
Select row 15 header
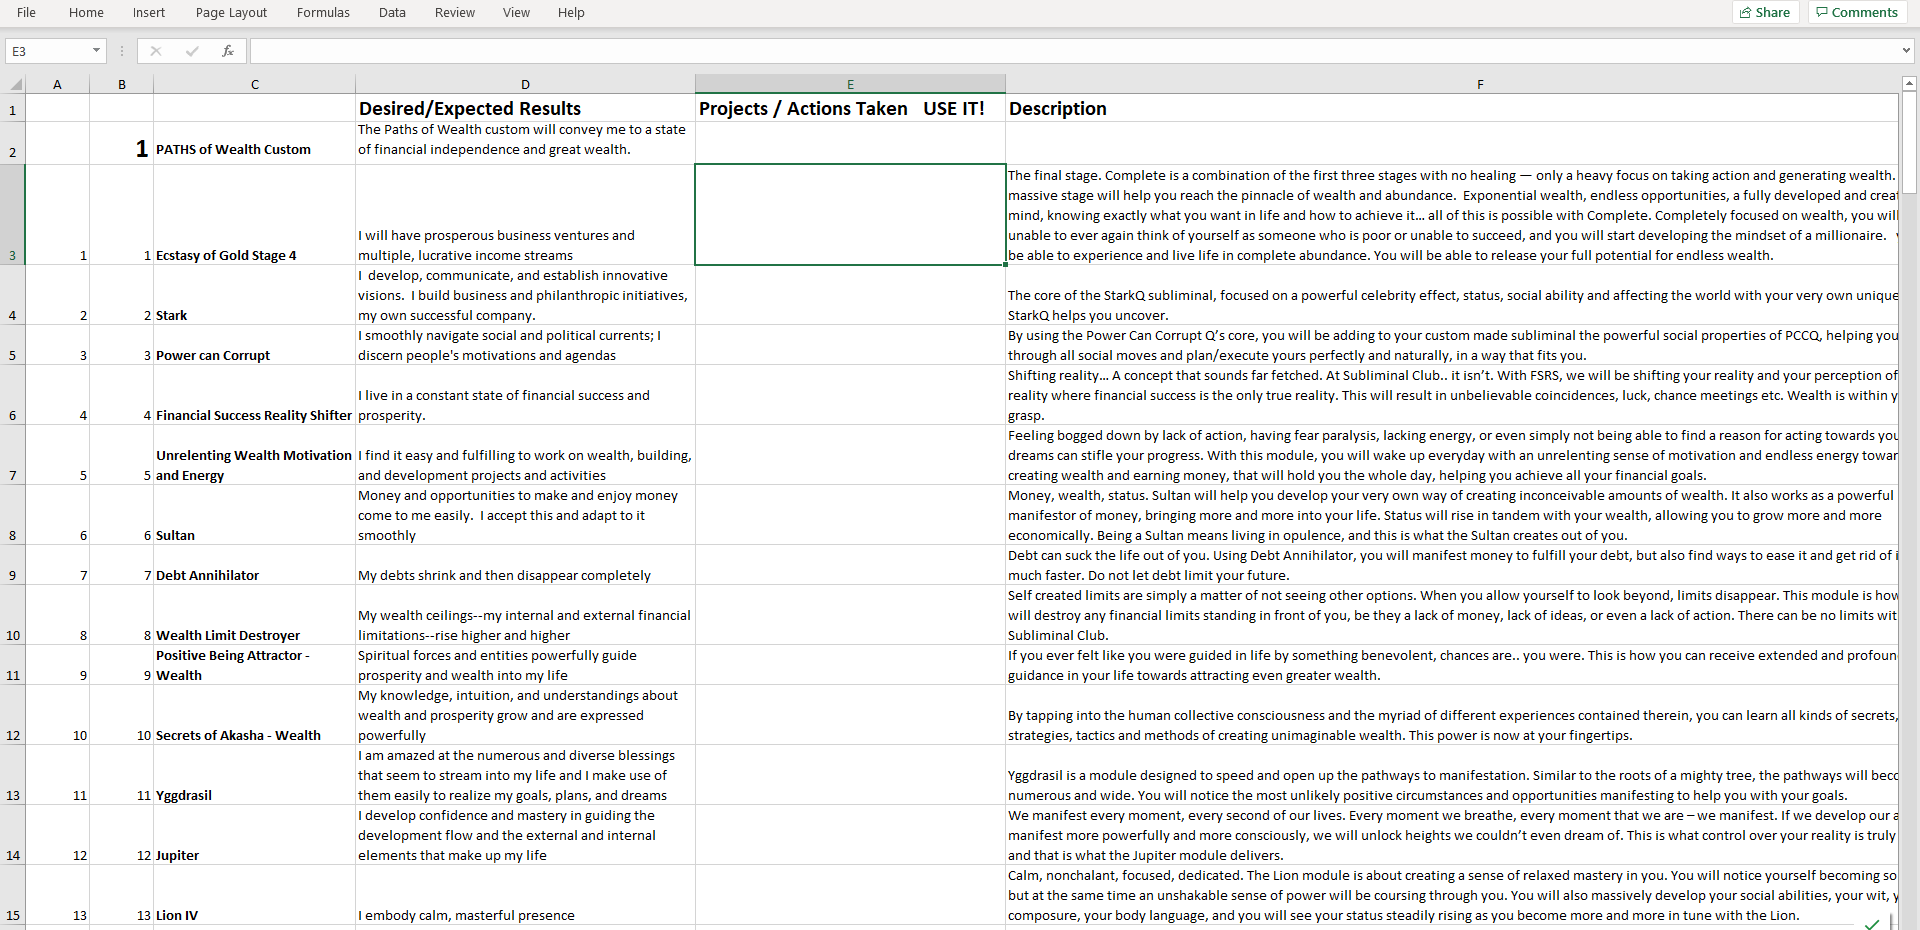[12, 895]
